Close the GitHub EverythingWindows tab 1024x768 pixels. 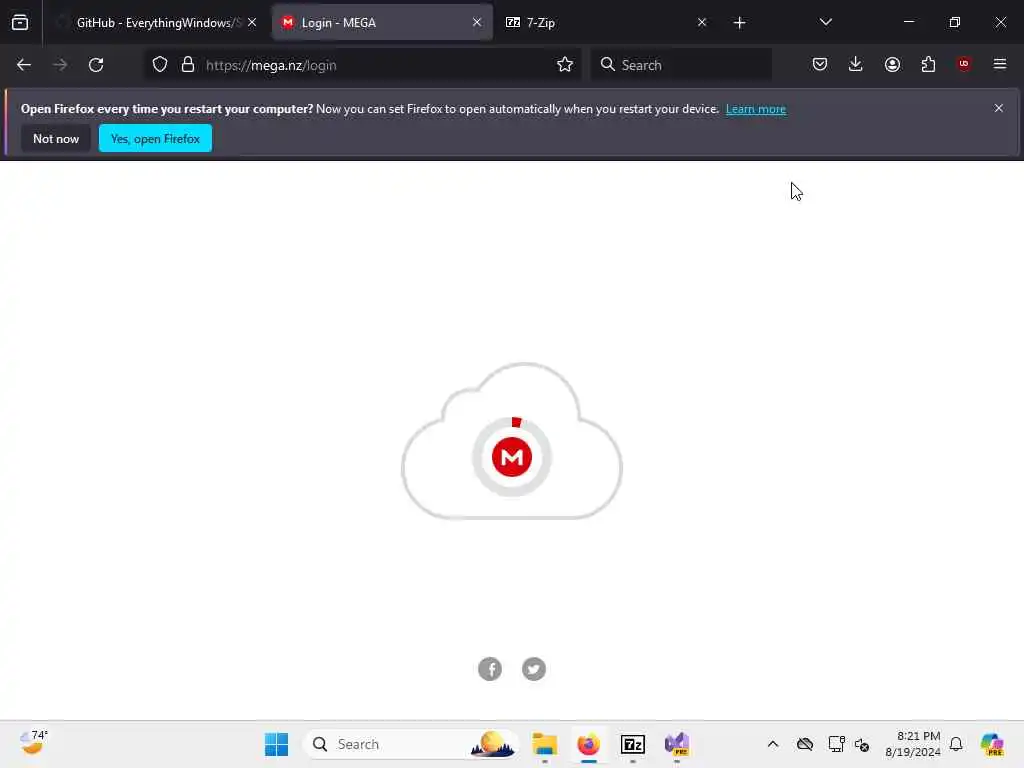coord(252,22)
